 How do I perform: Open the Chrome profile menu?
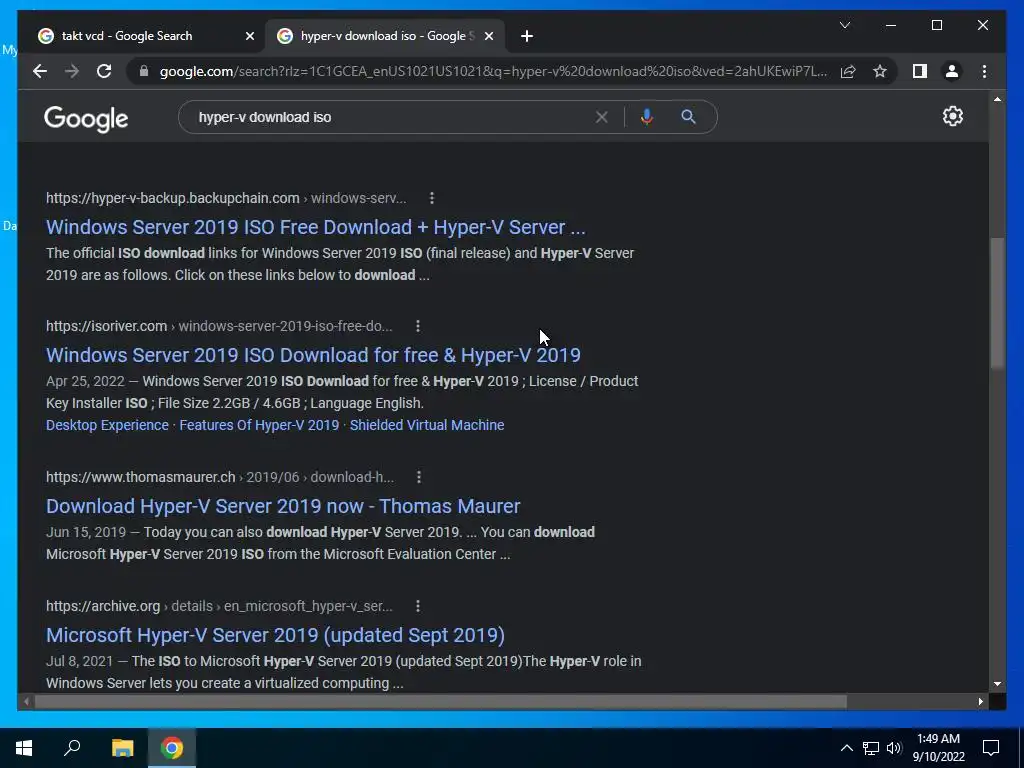(952, 71)
